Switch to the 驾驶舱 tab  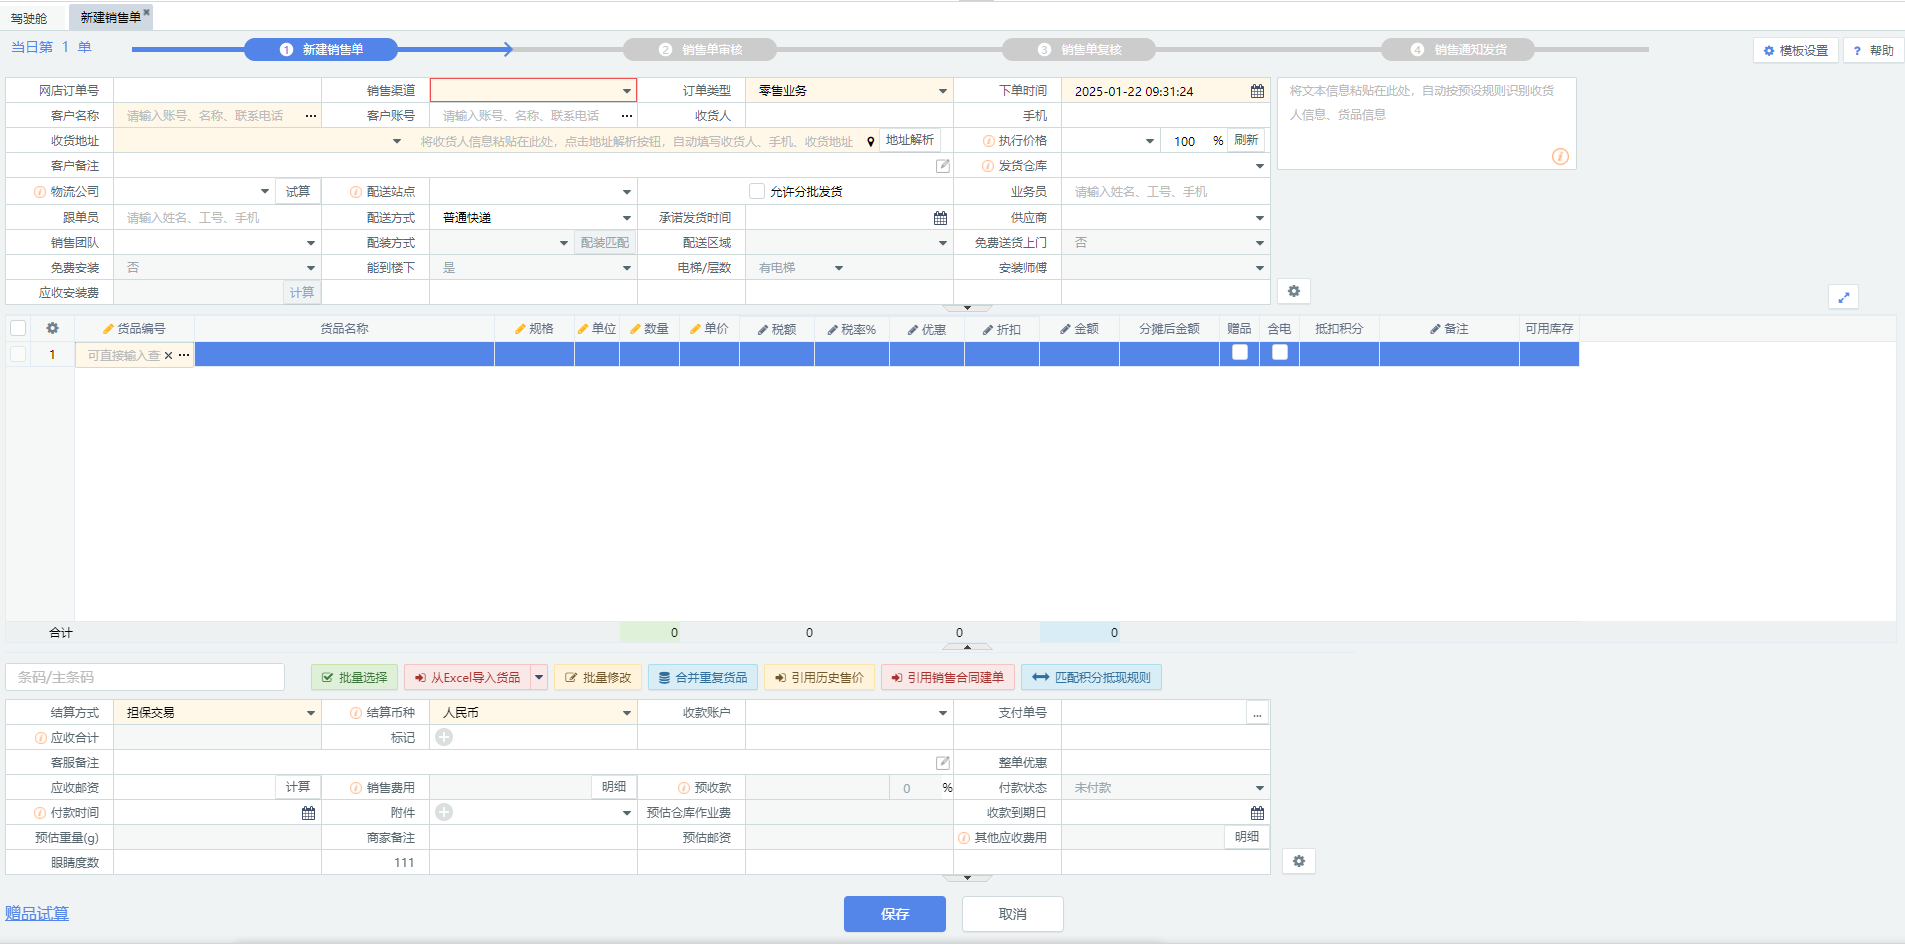coord(29,18)
